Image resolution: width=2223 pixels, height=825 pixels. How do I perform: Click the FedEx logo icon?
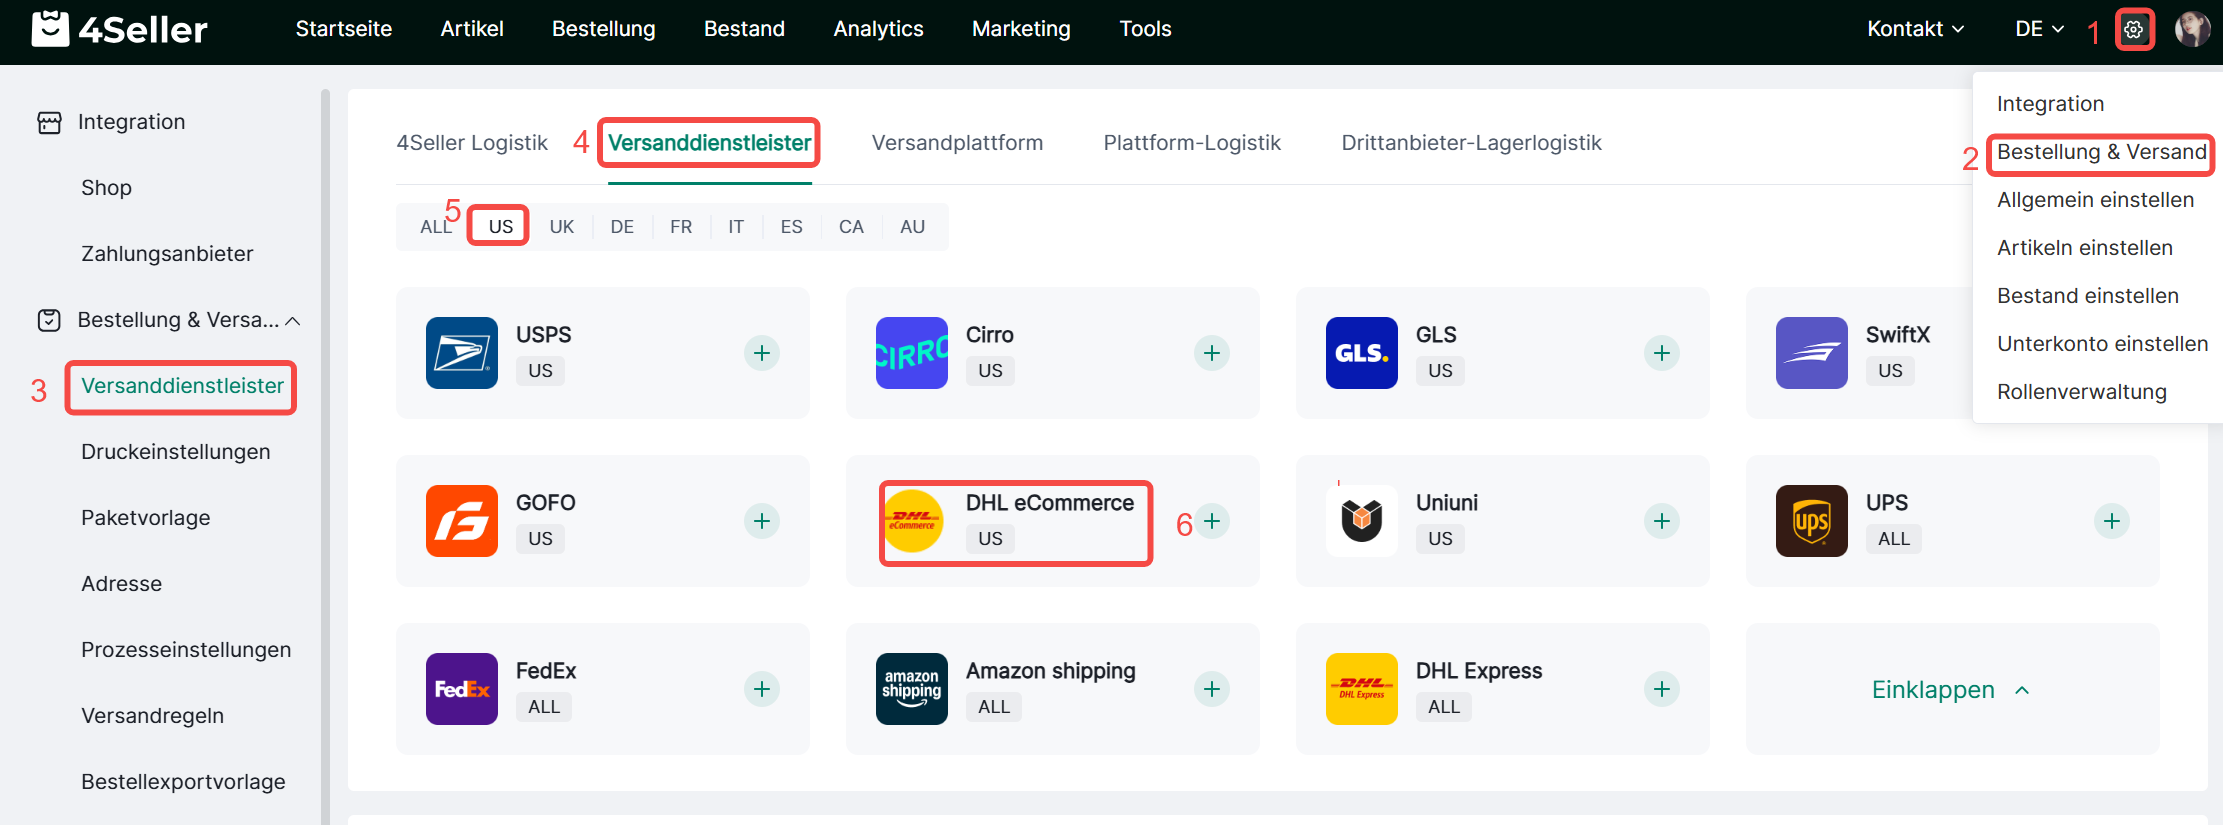click(x=461, y=689)
